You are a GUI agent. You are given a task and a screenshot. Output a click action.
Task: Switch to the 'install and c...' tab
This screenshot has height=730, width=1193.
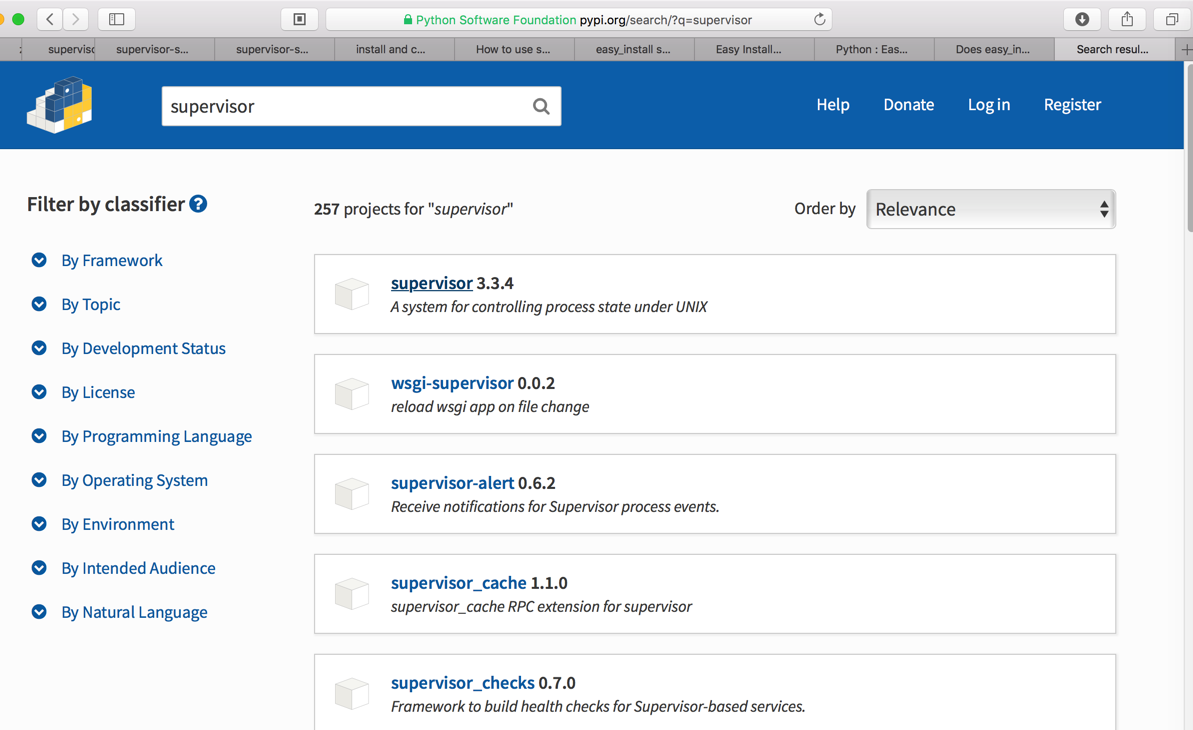click(394, 49)
